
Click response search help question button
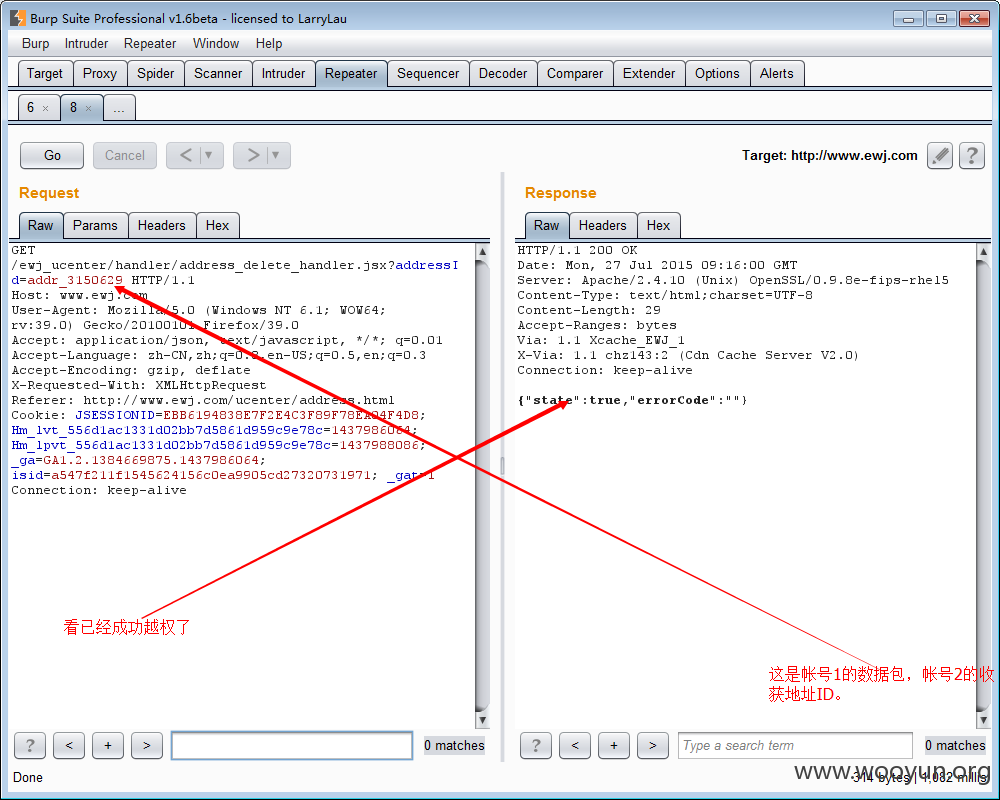pyautogui.click(x=536, y=745)
